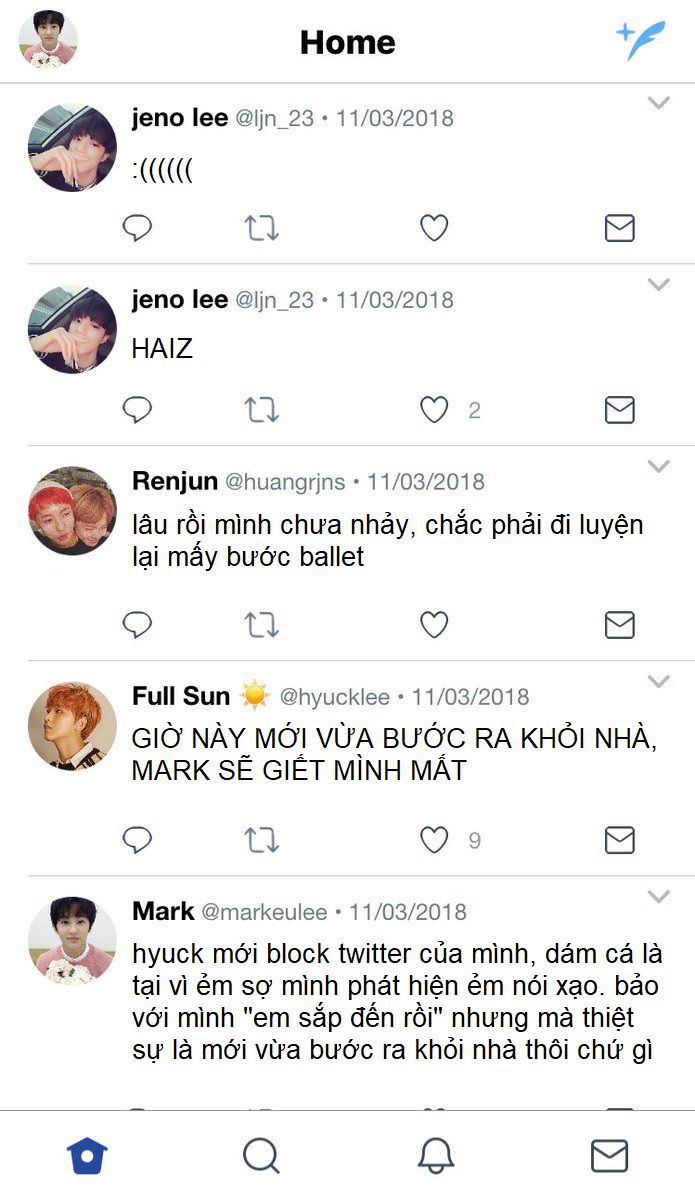This screenshot has width=695, height=1200.
Task: Reply to Renjun's ballet tweet
Action: pyautogui.click(x=137, y=625)
